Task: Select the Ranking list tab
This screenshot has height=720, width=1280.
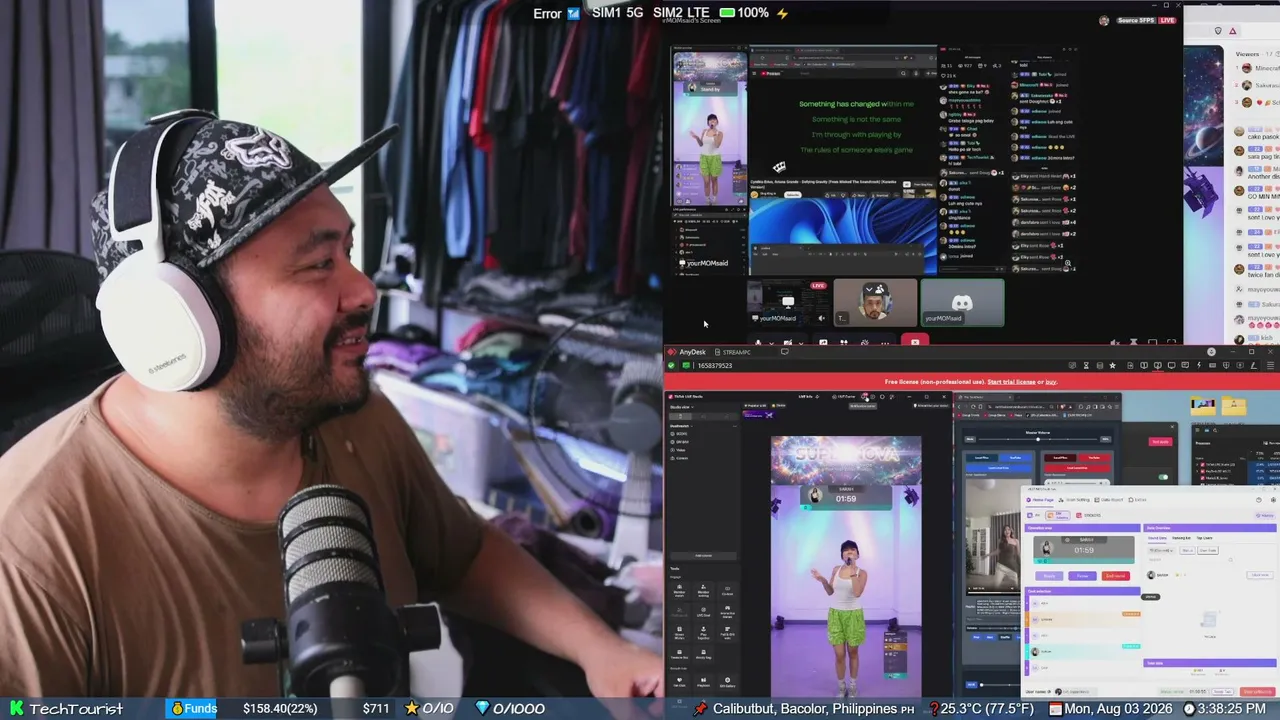Action: 1181,538
